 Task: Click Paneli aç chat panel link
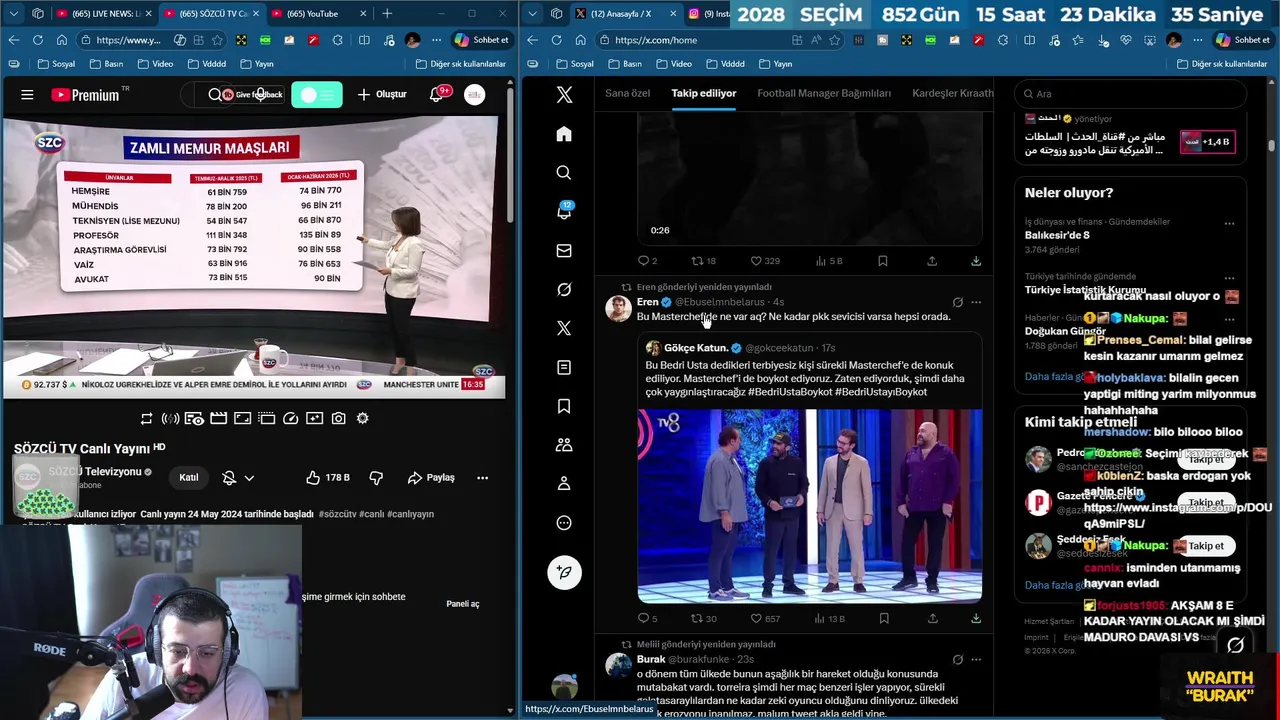click(463, 604)
